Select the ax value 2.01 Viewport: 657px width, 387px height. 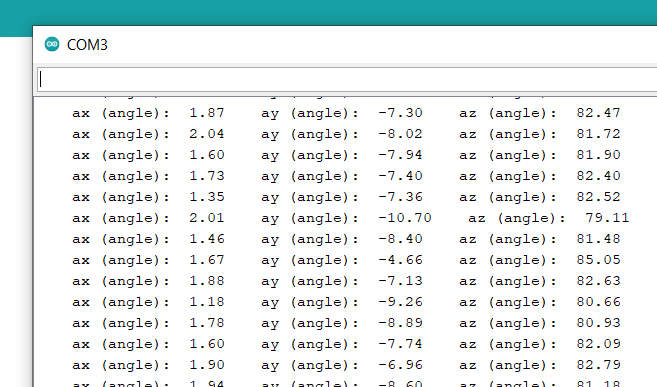pos(207,218)
